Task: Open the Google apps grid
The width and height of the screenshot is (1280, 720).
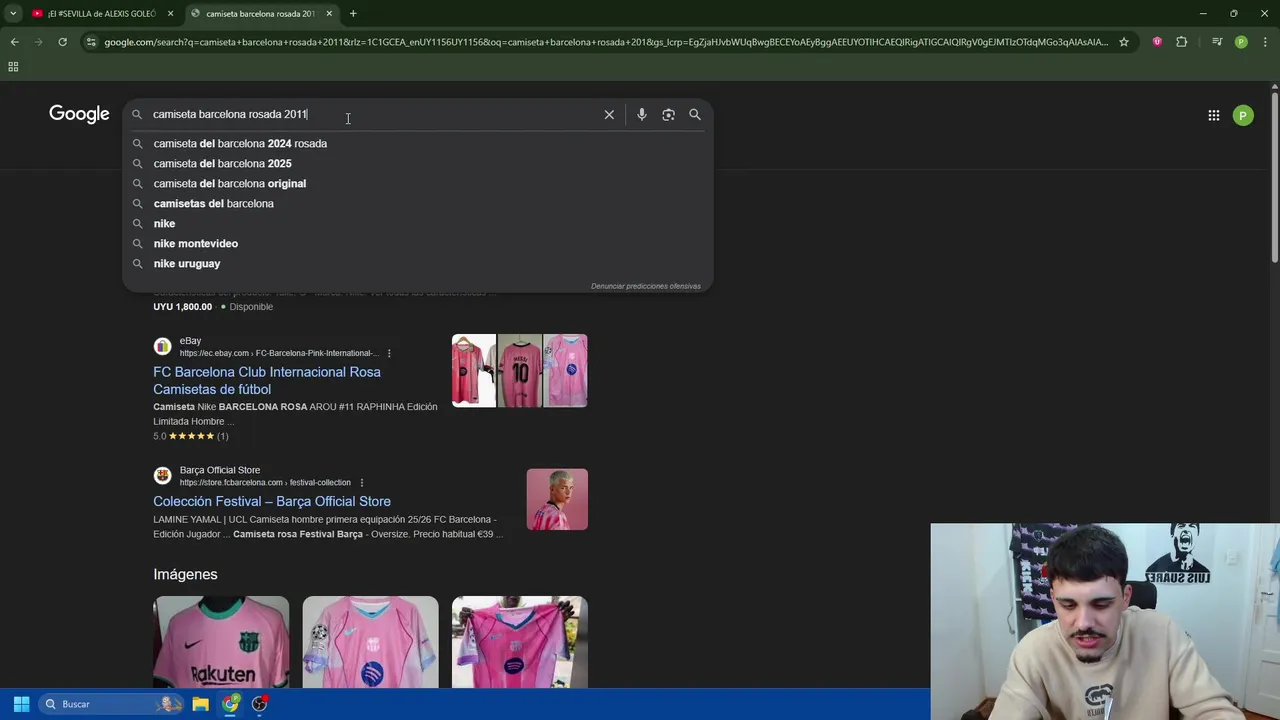Action: click(x=1213, y=115)
